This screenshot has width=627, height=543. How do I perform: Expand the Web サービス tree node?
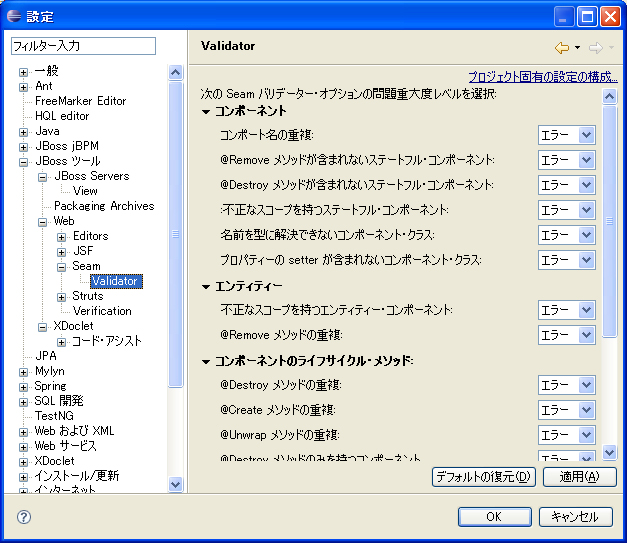click(x=23, y=447)
